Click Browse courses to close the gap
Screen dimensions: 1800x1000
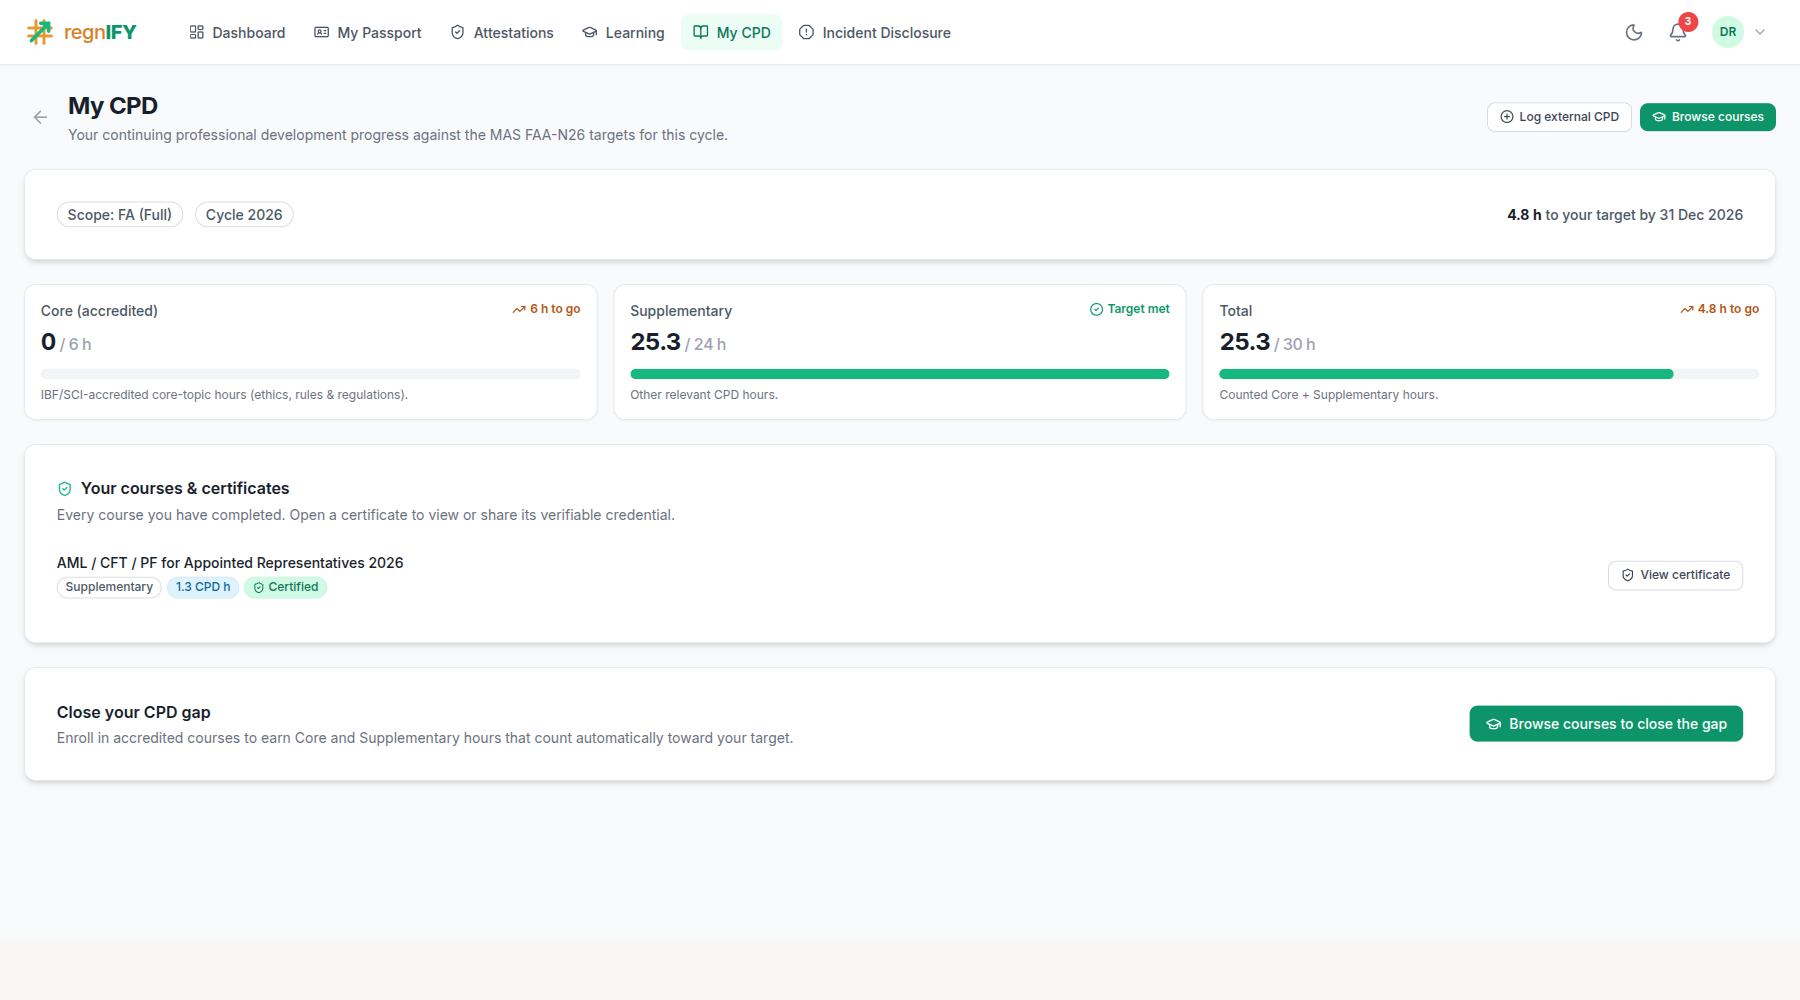tap(1606, 724)
